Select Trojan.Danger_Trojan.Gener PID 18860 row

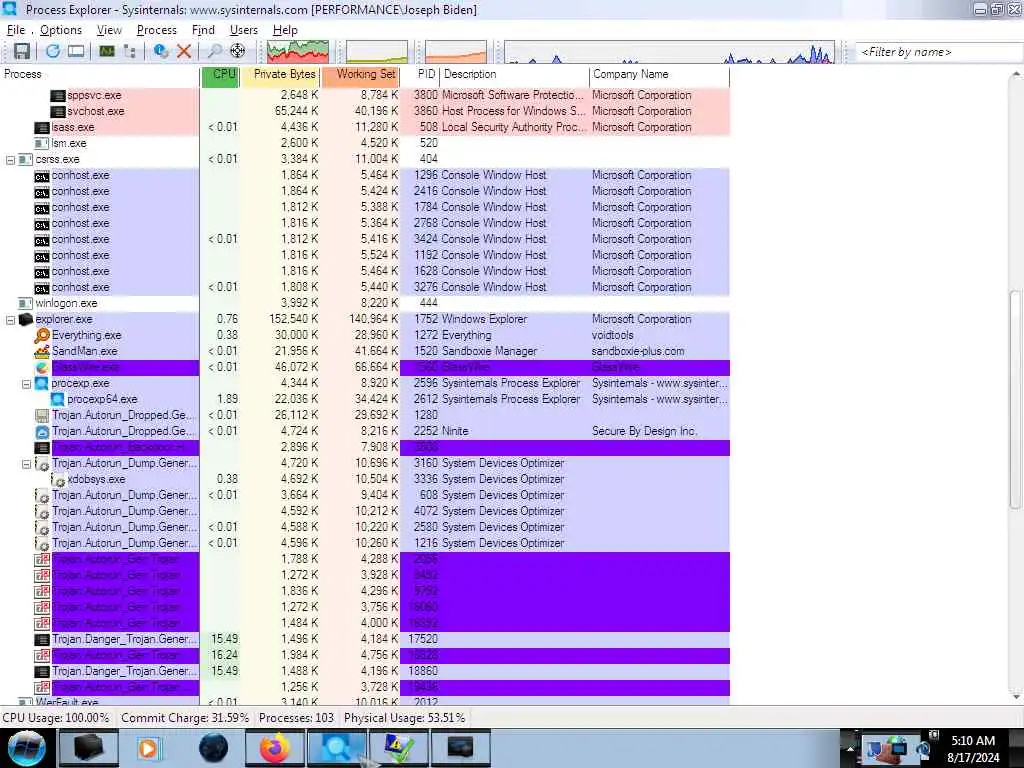(364, 671)
